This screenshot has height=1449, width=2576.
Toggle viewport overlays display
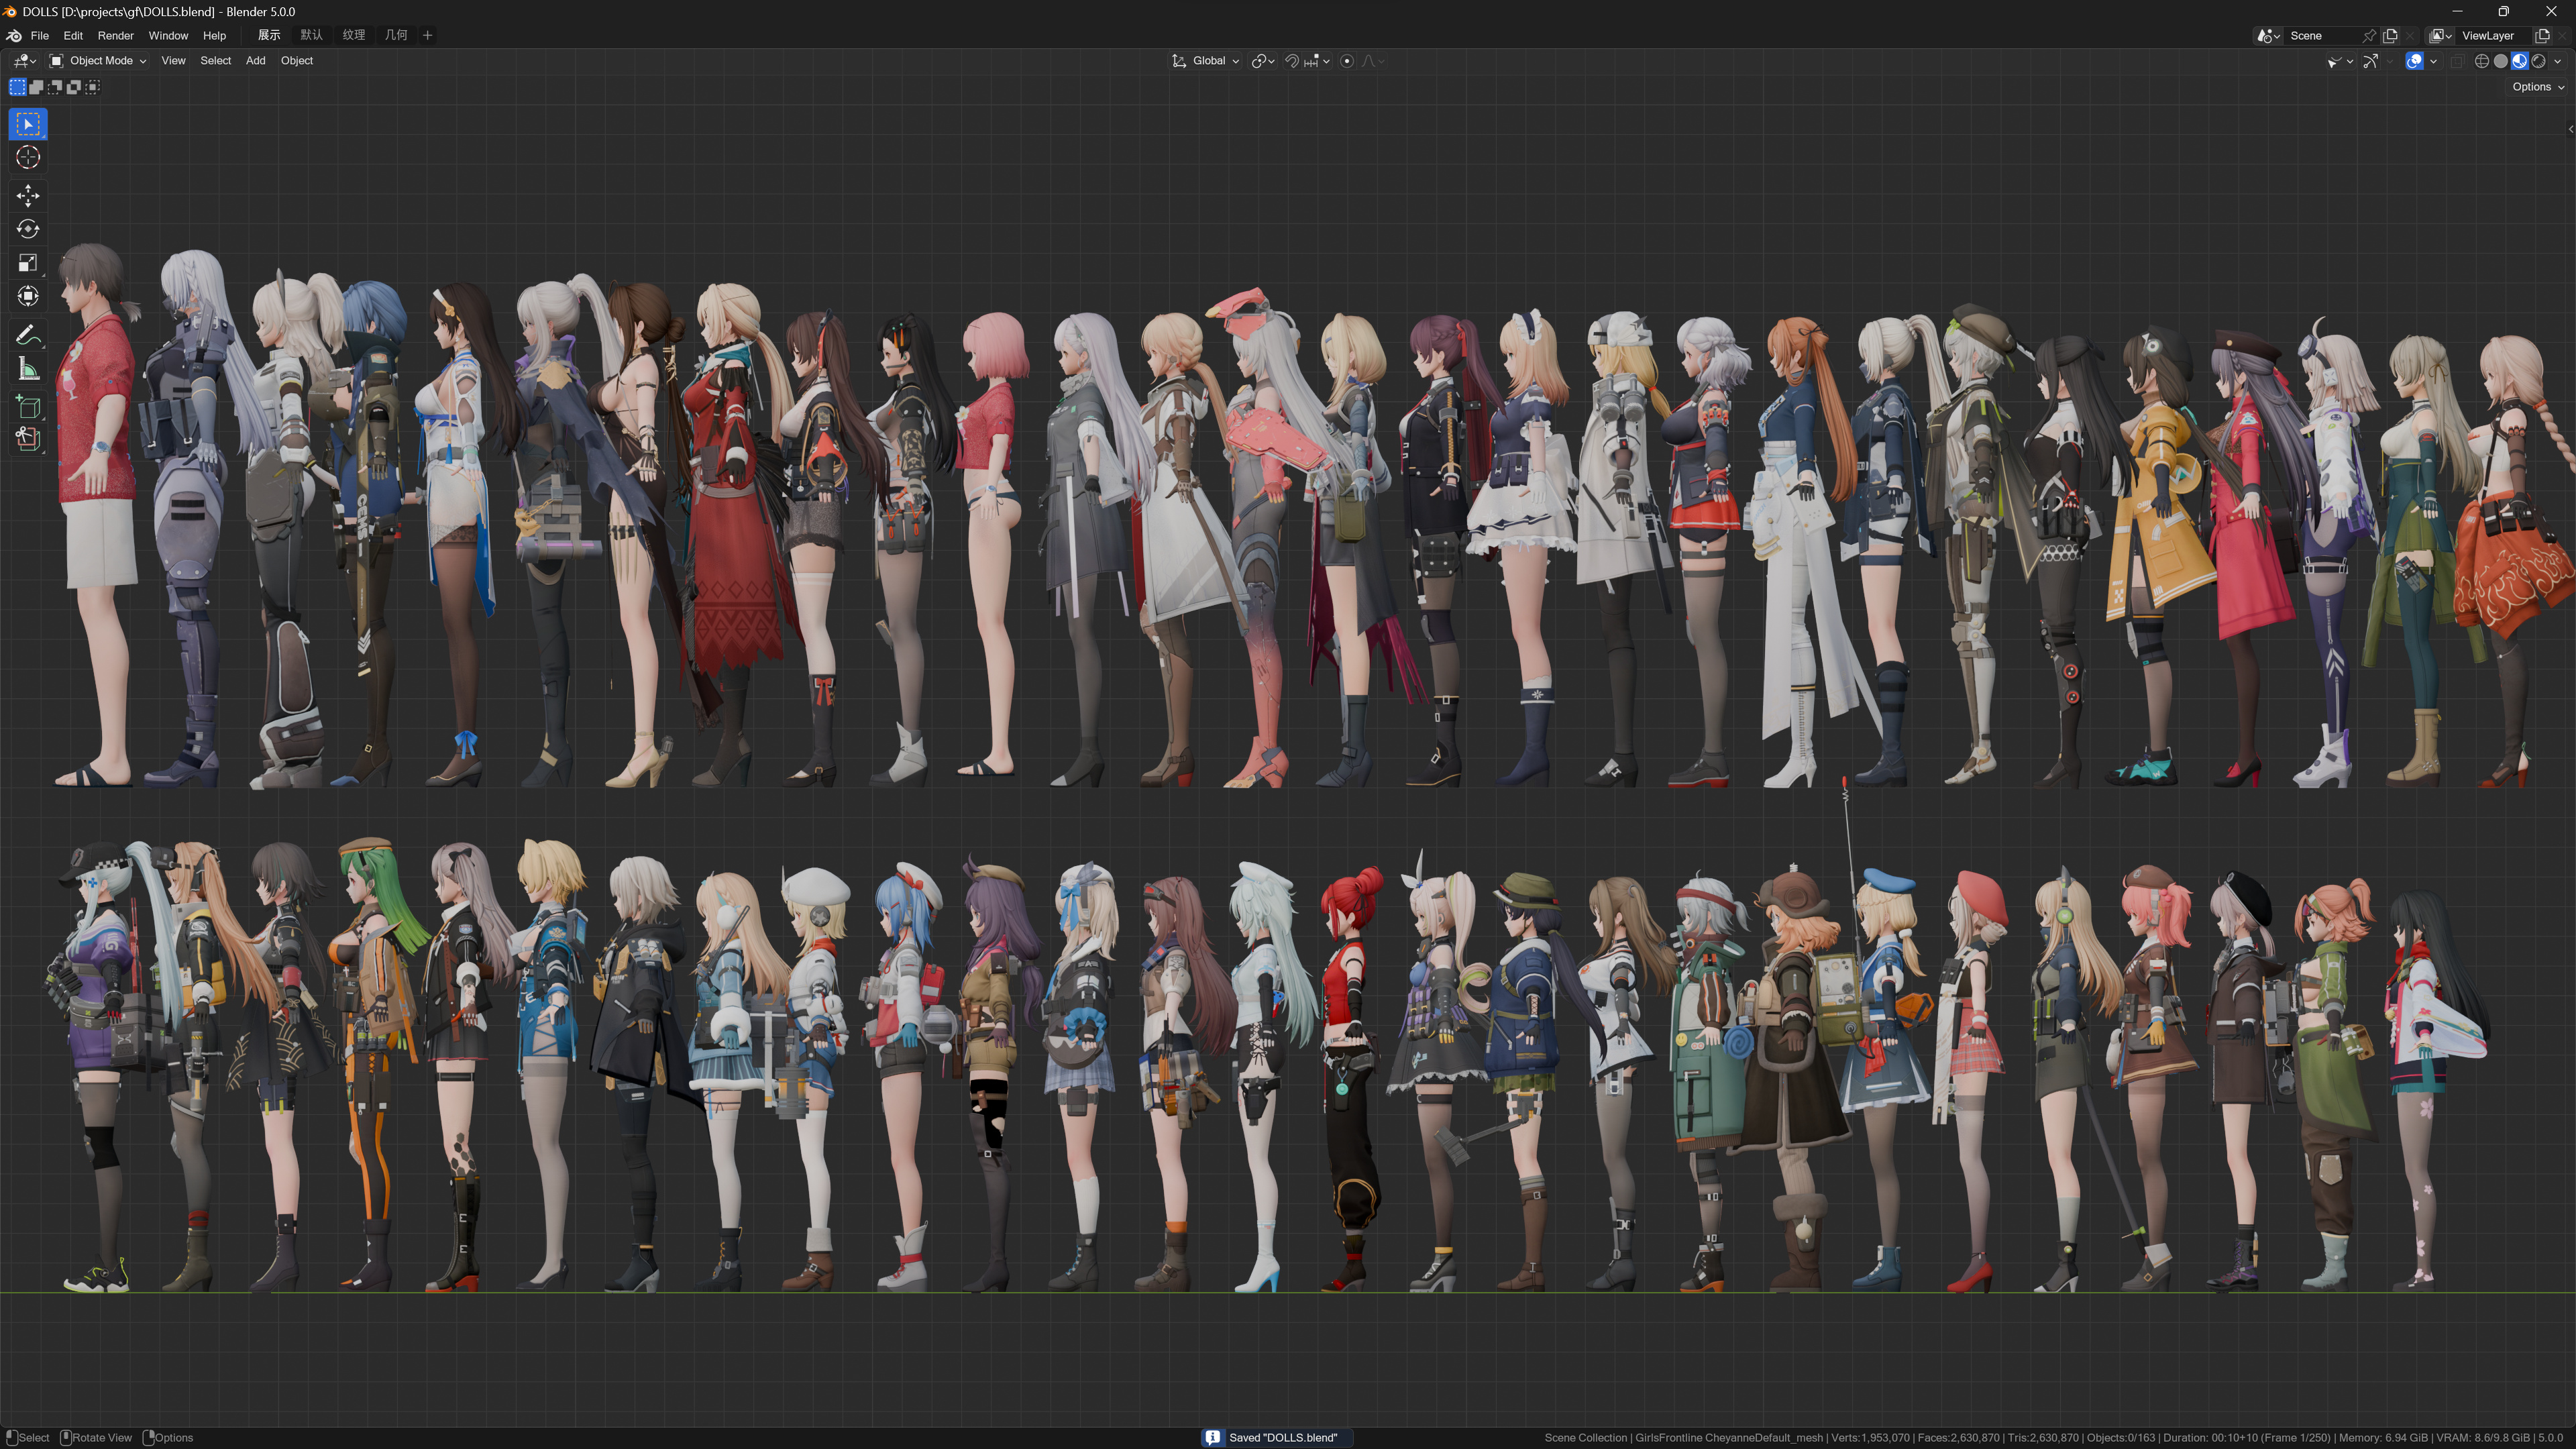2414,61
